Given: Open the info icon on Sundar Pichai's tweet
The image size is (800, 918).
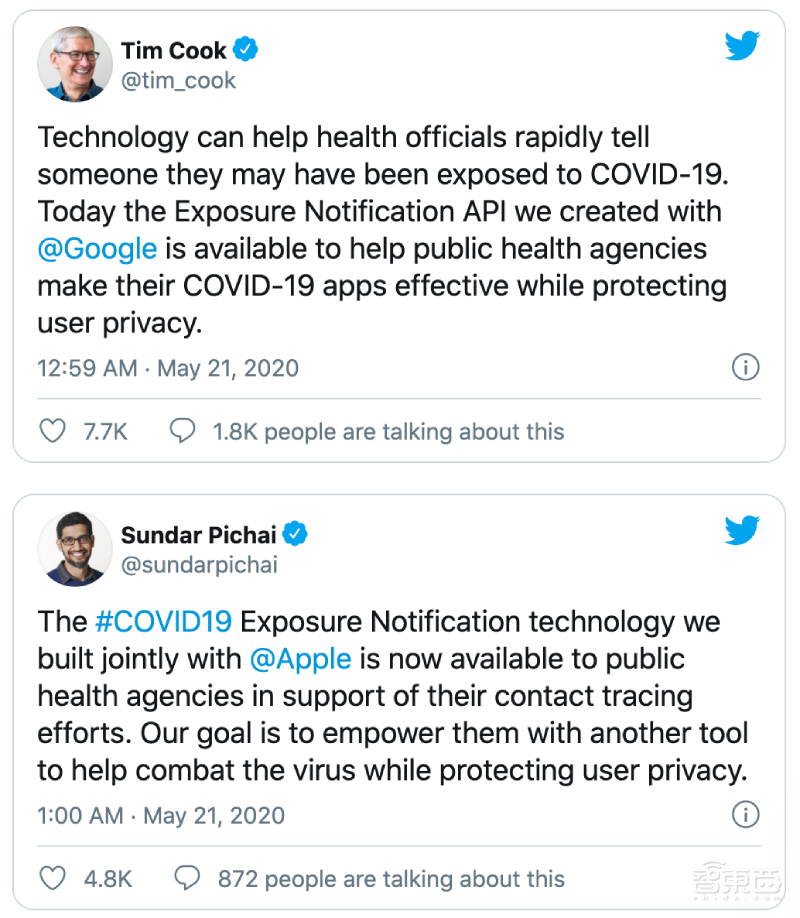Looking at the screenshot, I should [x=745, y=815].
